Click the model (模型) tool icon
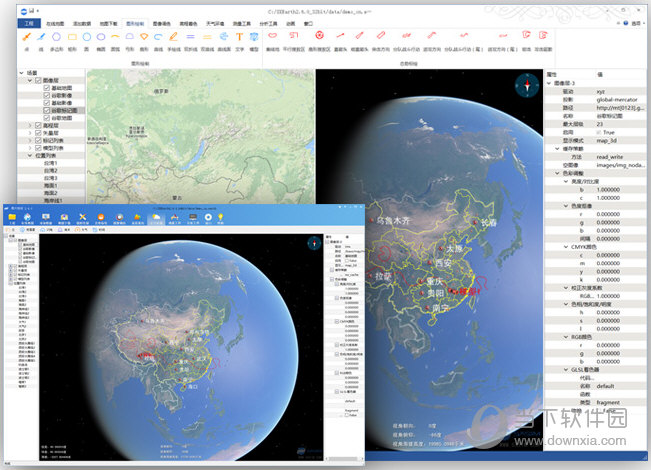The image size is (651, 470). point(253,37)
